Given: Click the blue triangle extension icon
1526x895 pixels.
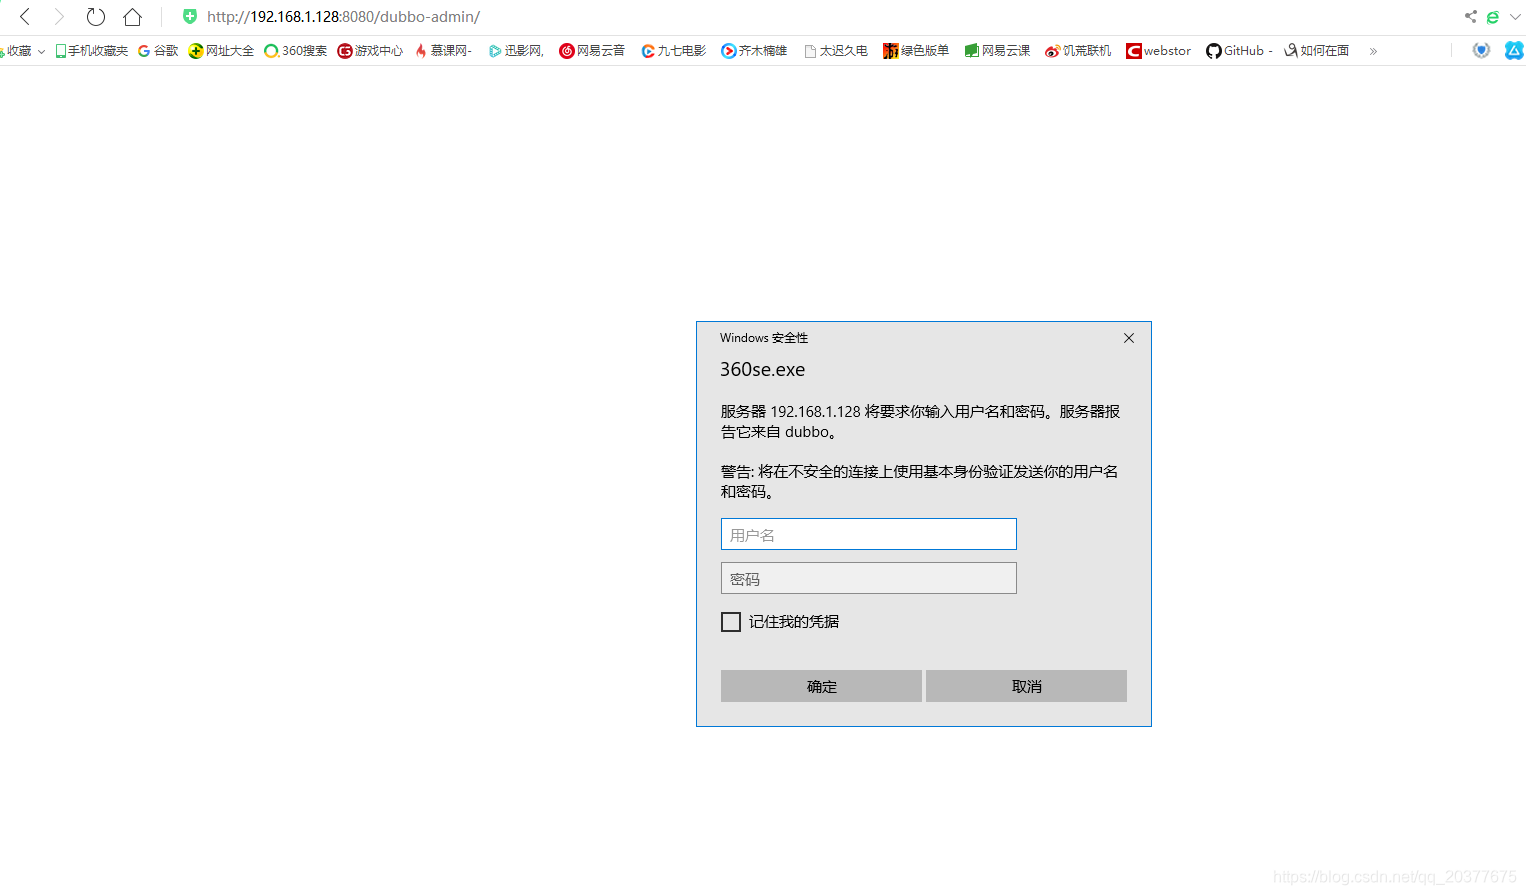Looking at the screenshot, I should pyautogui.click(x=1514, y=50).
